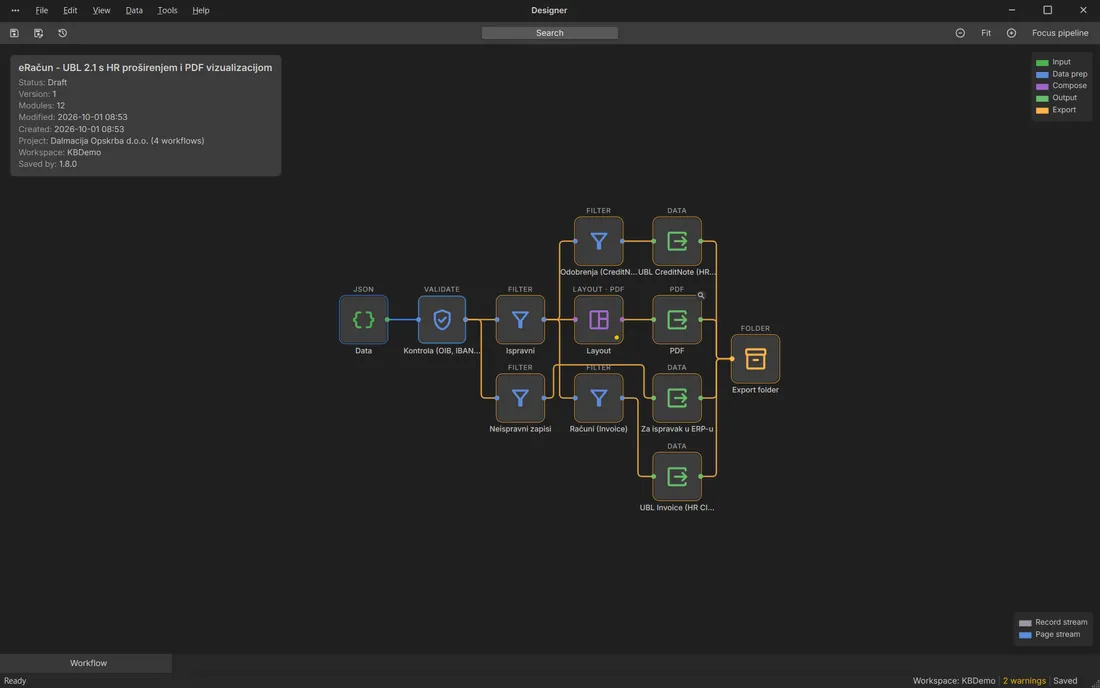Viewport: 1100px width, 688px height.
Task: Open the Layout PDF compose node
Action: (598, 320)
